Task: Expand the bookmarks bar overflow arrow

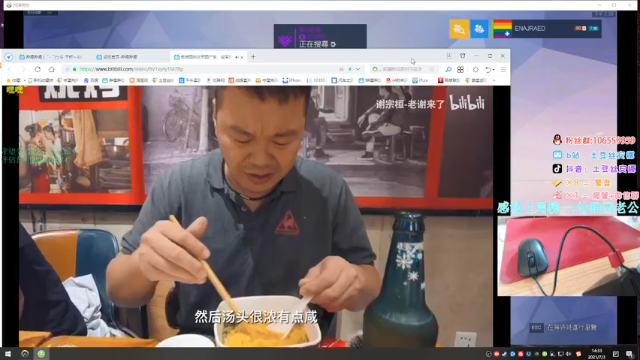Action: 494,80
